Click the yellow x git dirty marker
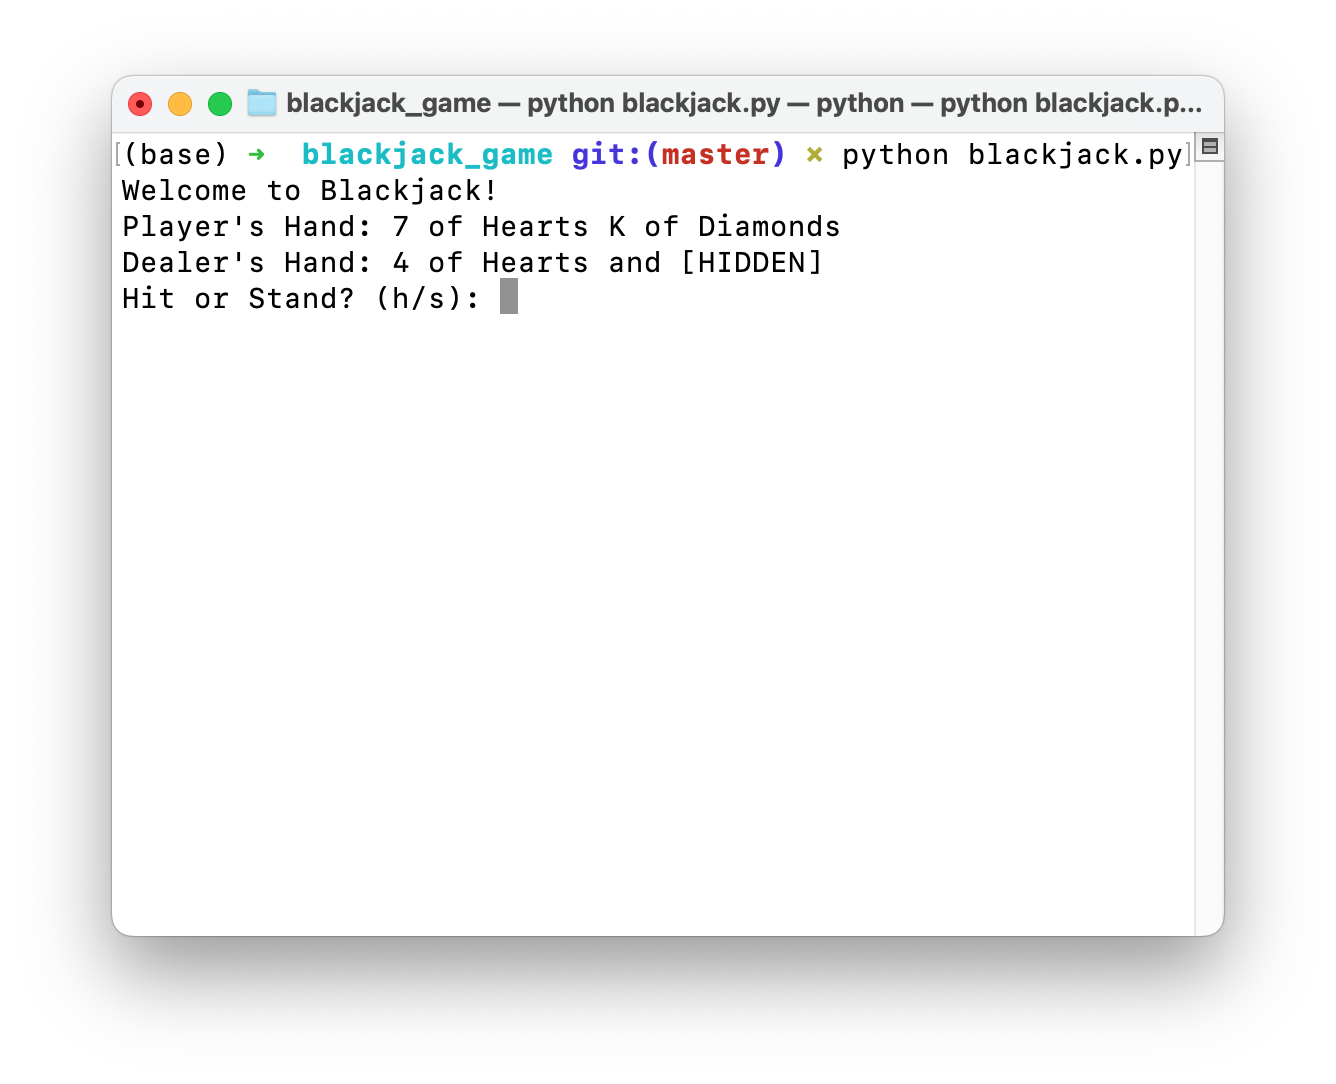The width and height of the screenshot is (1336, 1084). tap(814, 155)
